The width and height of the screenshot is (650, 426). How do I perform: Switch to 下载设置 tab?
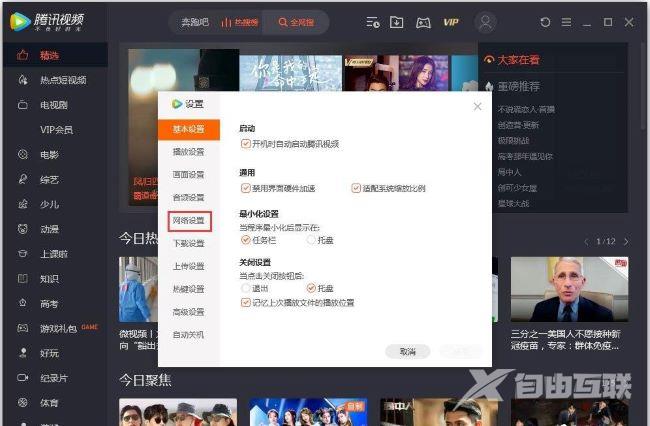point(189,244)
